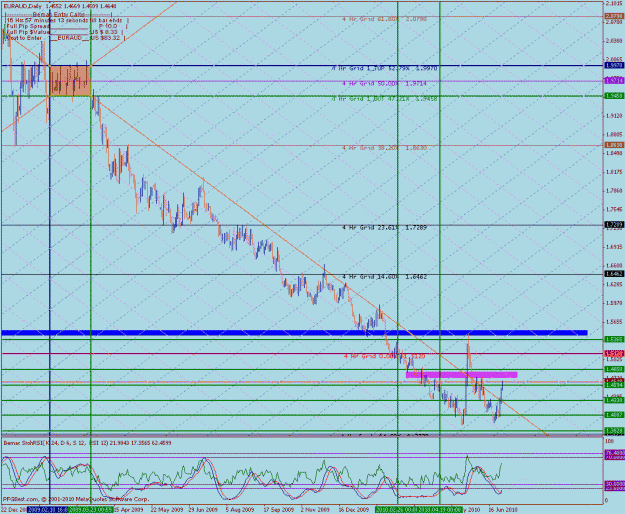Click the bar-end countdown timer text
Image resolution: width=625 pixels, height=514 pixels.
click(67, 20)
